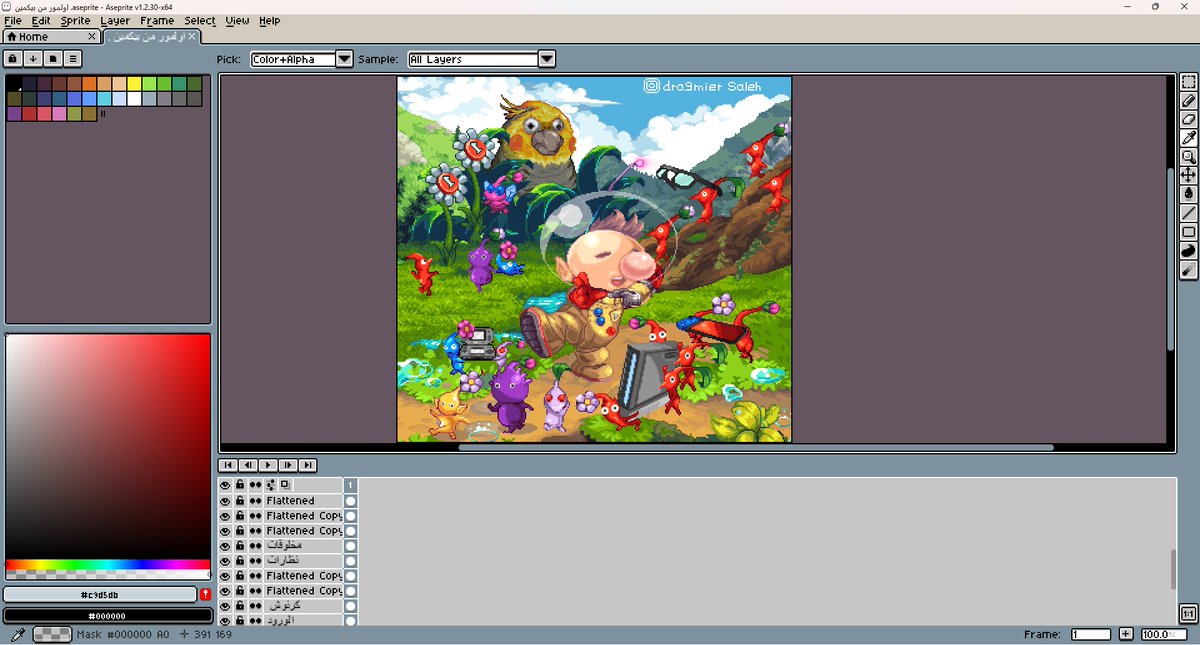The image size is (1200, 645).
Task: Hide the مخلوقات layer
Action: coord(225,546)
